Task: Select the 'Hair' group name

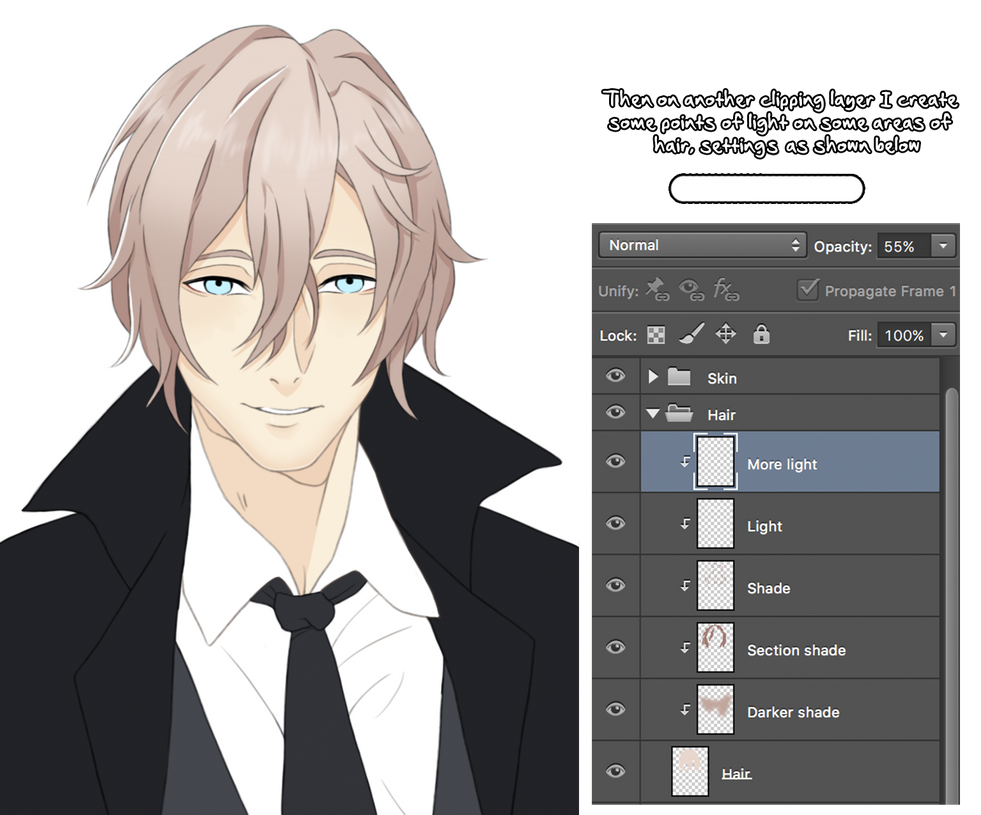Action: [721, 415]
